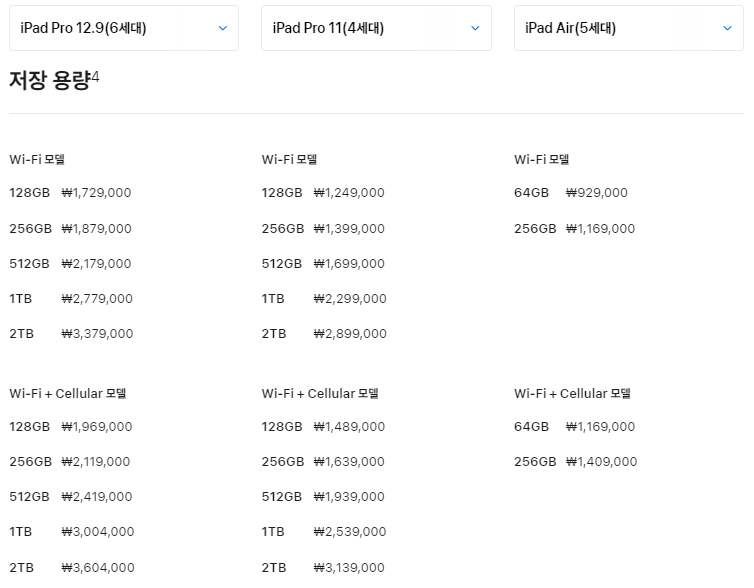Image resolution: width=754 pixels, height=588 pixels.
Task: Select the ₩1,729,000 price text
Action: point(96,193)
